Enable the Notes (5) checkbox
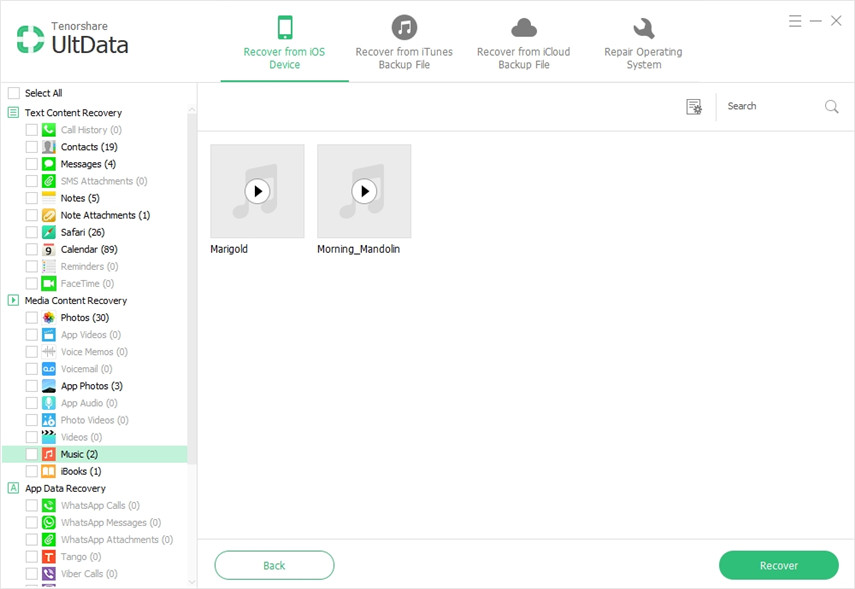The height and width of the screenshot is (589, 855). click(32, 198)
